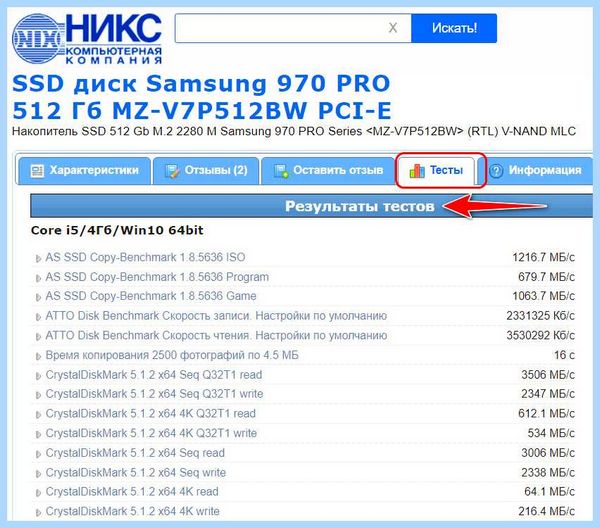Click the Информация question mark icon
The image size is (600, 528).
pyautogui.click(x=496, y=171)
